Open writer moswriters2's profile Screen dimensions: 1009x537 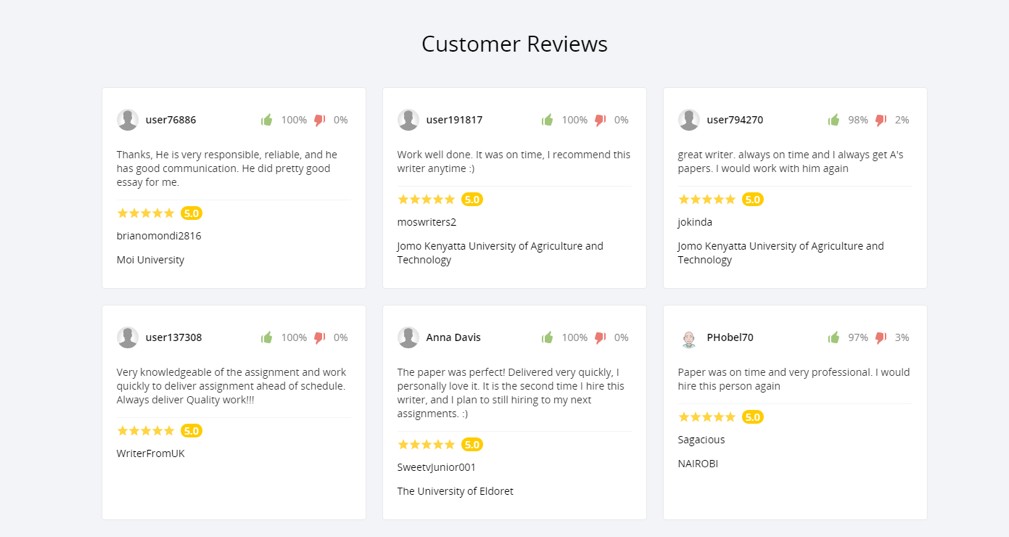427,222
